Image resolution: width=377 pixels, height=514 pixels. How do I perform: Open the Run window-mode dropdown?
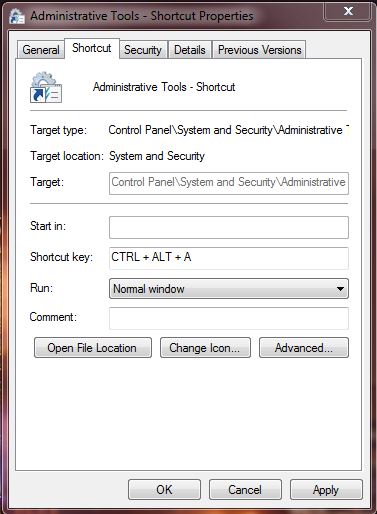(x=229, y=289)
